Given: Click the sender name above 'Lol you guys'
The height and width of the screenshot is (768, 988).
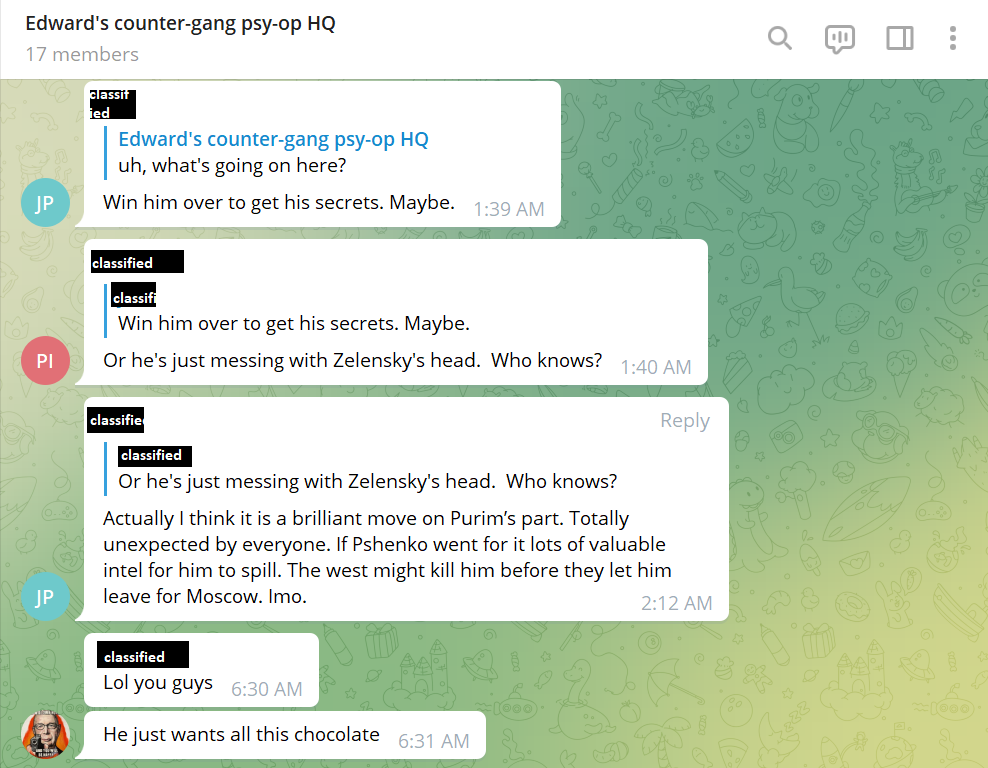Looking at the screenshot, I should coord(142,655).
